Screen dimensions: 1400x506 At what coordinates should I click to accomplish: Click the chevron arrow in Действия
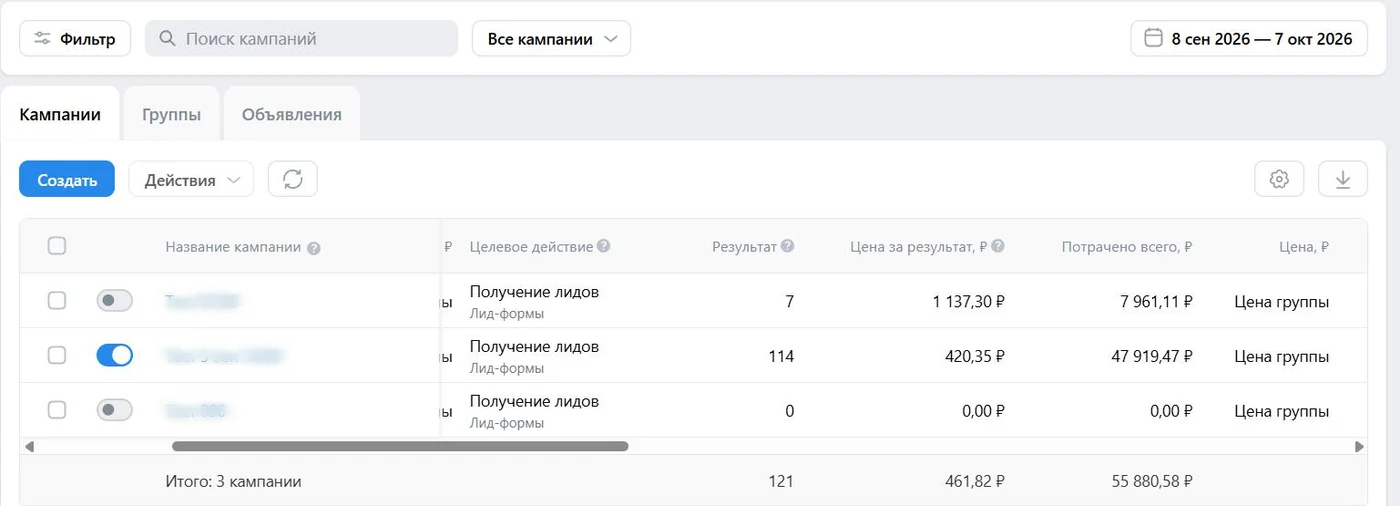click(233, 181)
